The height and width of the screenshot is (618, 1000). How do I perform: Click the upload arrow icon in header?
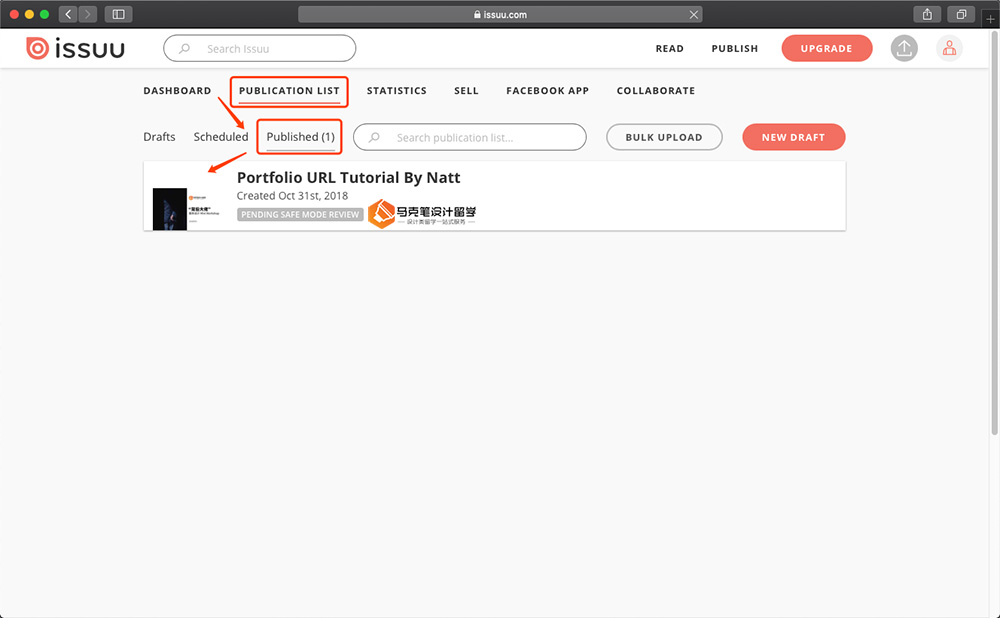click(904, 48)
